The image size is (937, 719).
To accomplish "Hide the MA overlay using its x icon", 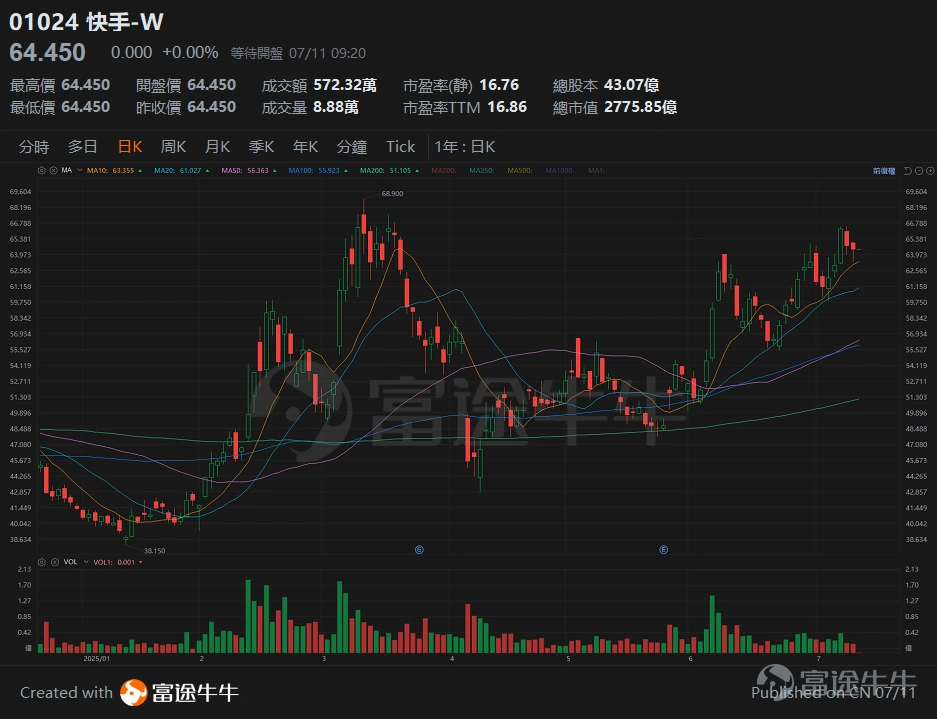I will 54,171.
